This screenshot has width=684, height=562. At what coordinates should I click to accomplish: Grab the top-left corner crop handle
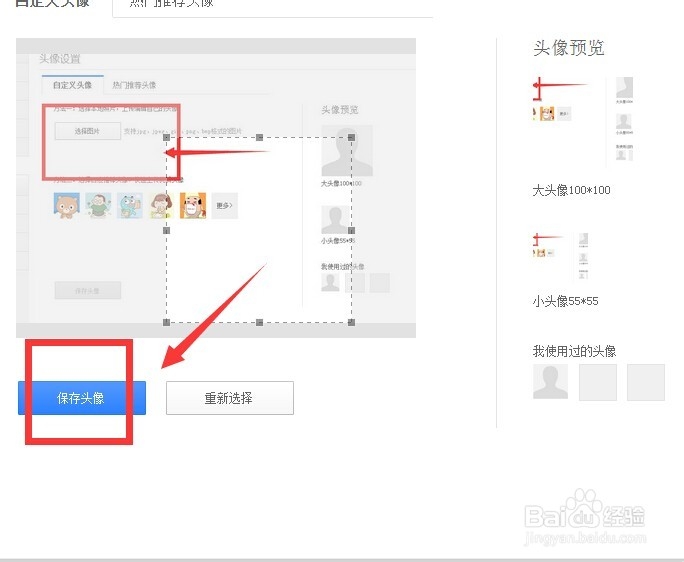click(x=166, y=137)
